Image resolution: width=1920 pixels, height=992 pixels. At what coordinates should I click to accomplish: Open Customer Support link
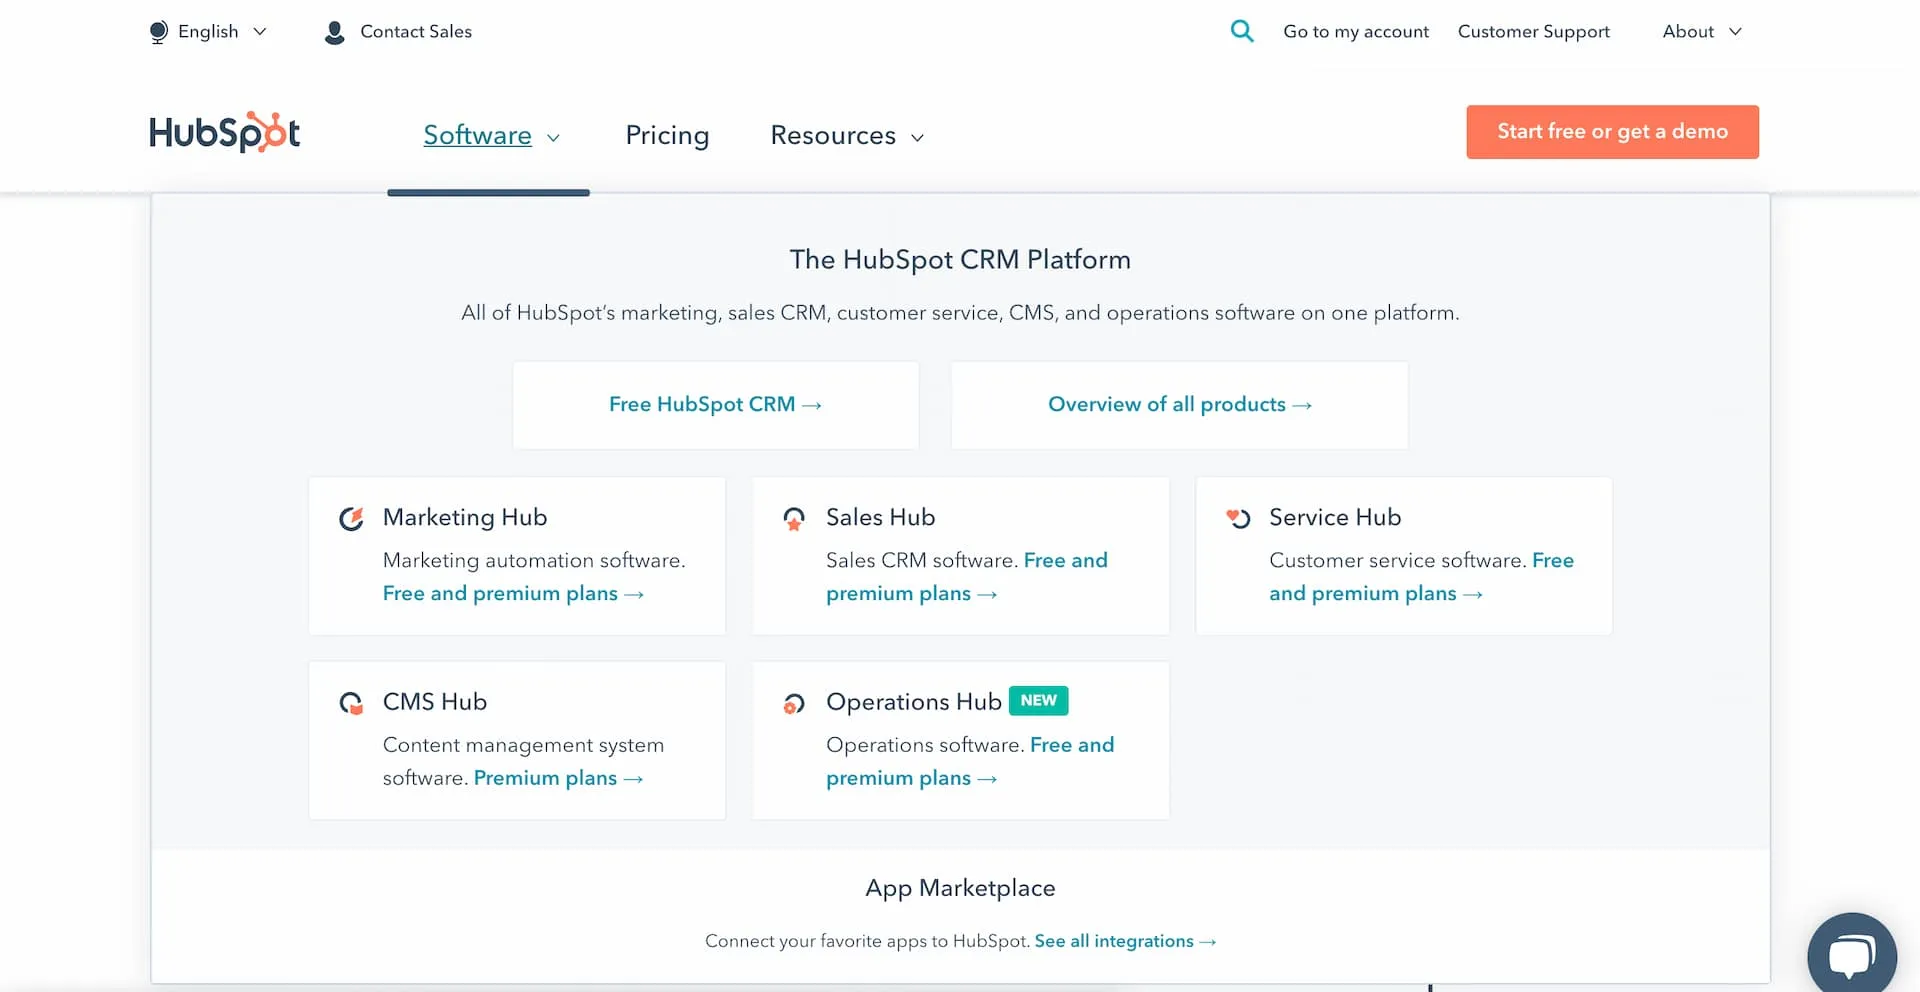pyautogui.click(x=1533, y=32)
